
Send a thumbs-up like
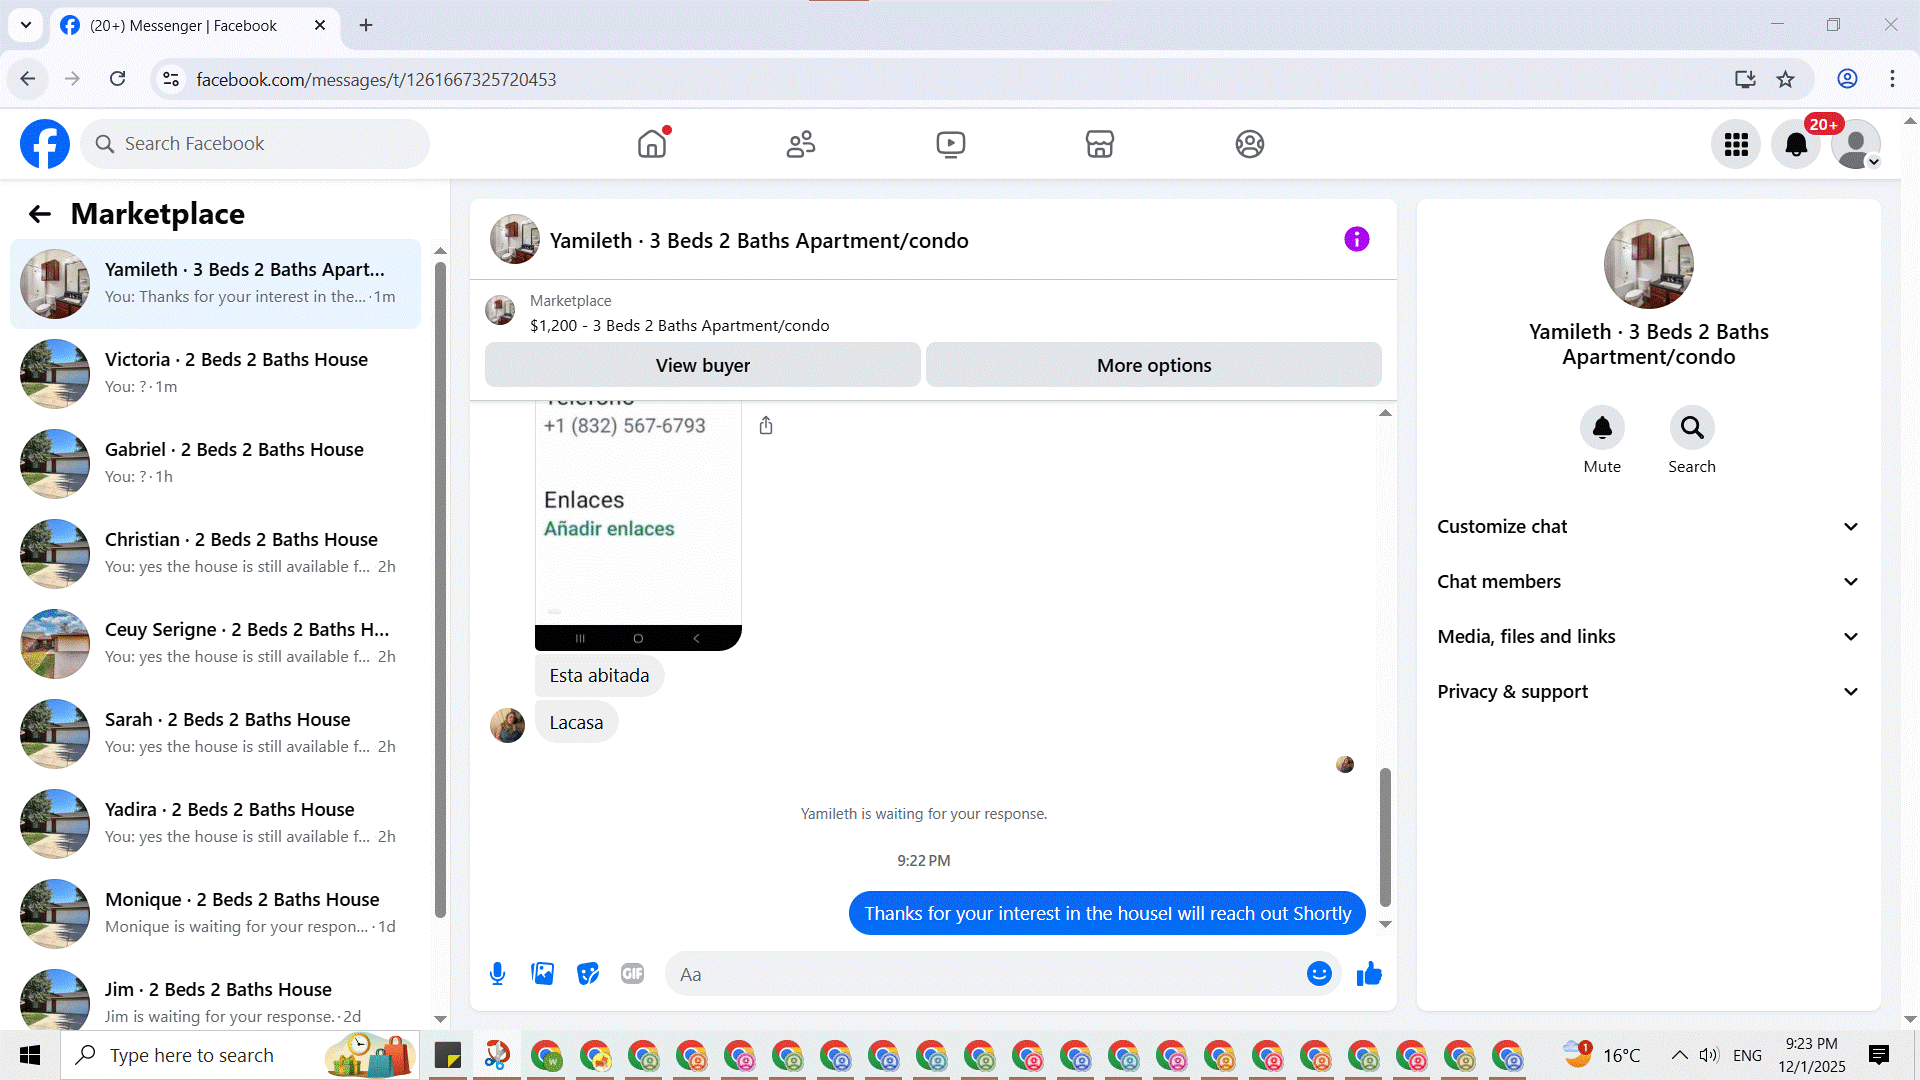[x=1369, y=974]
